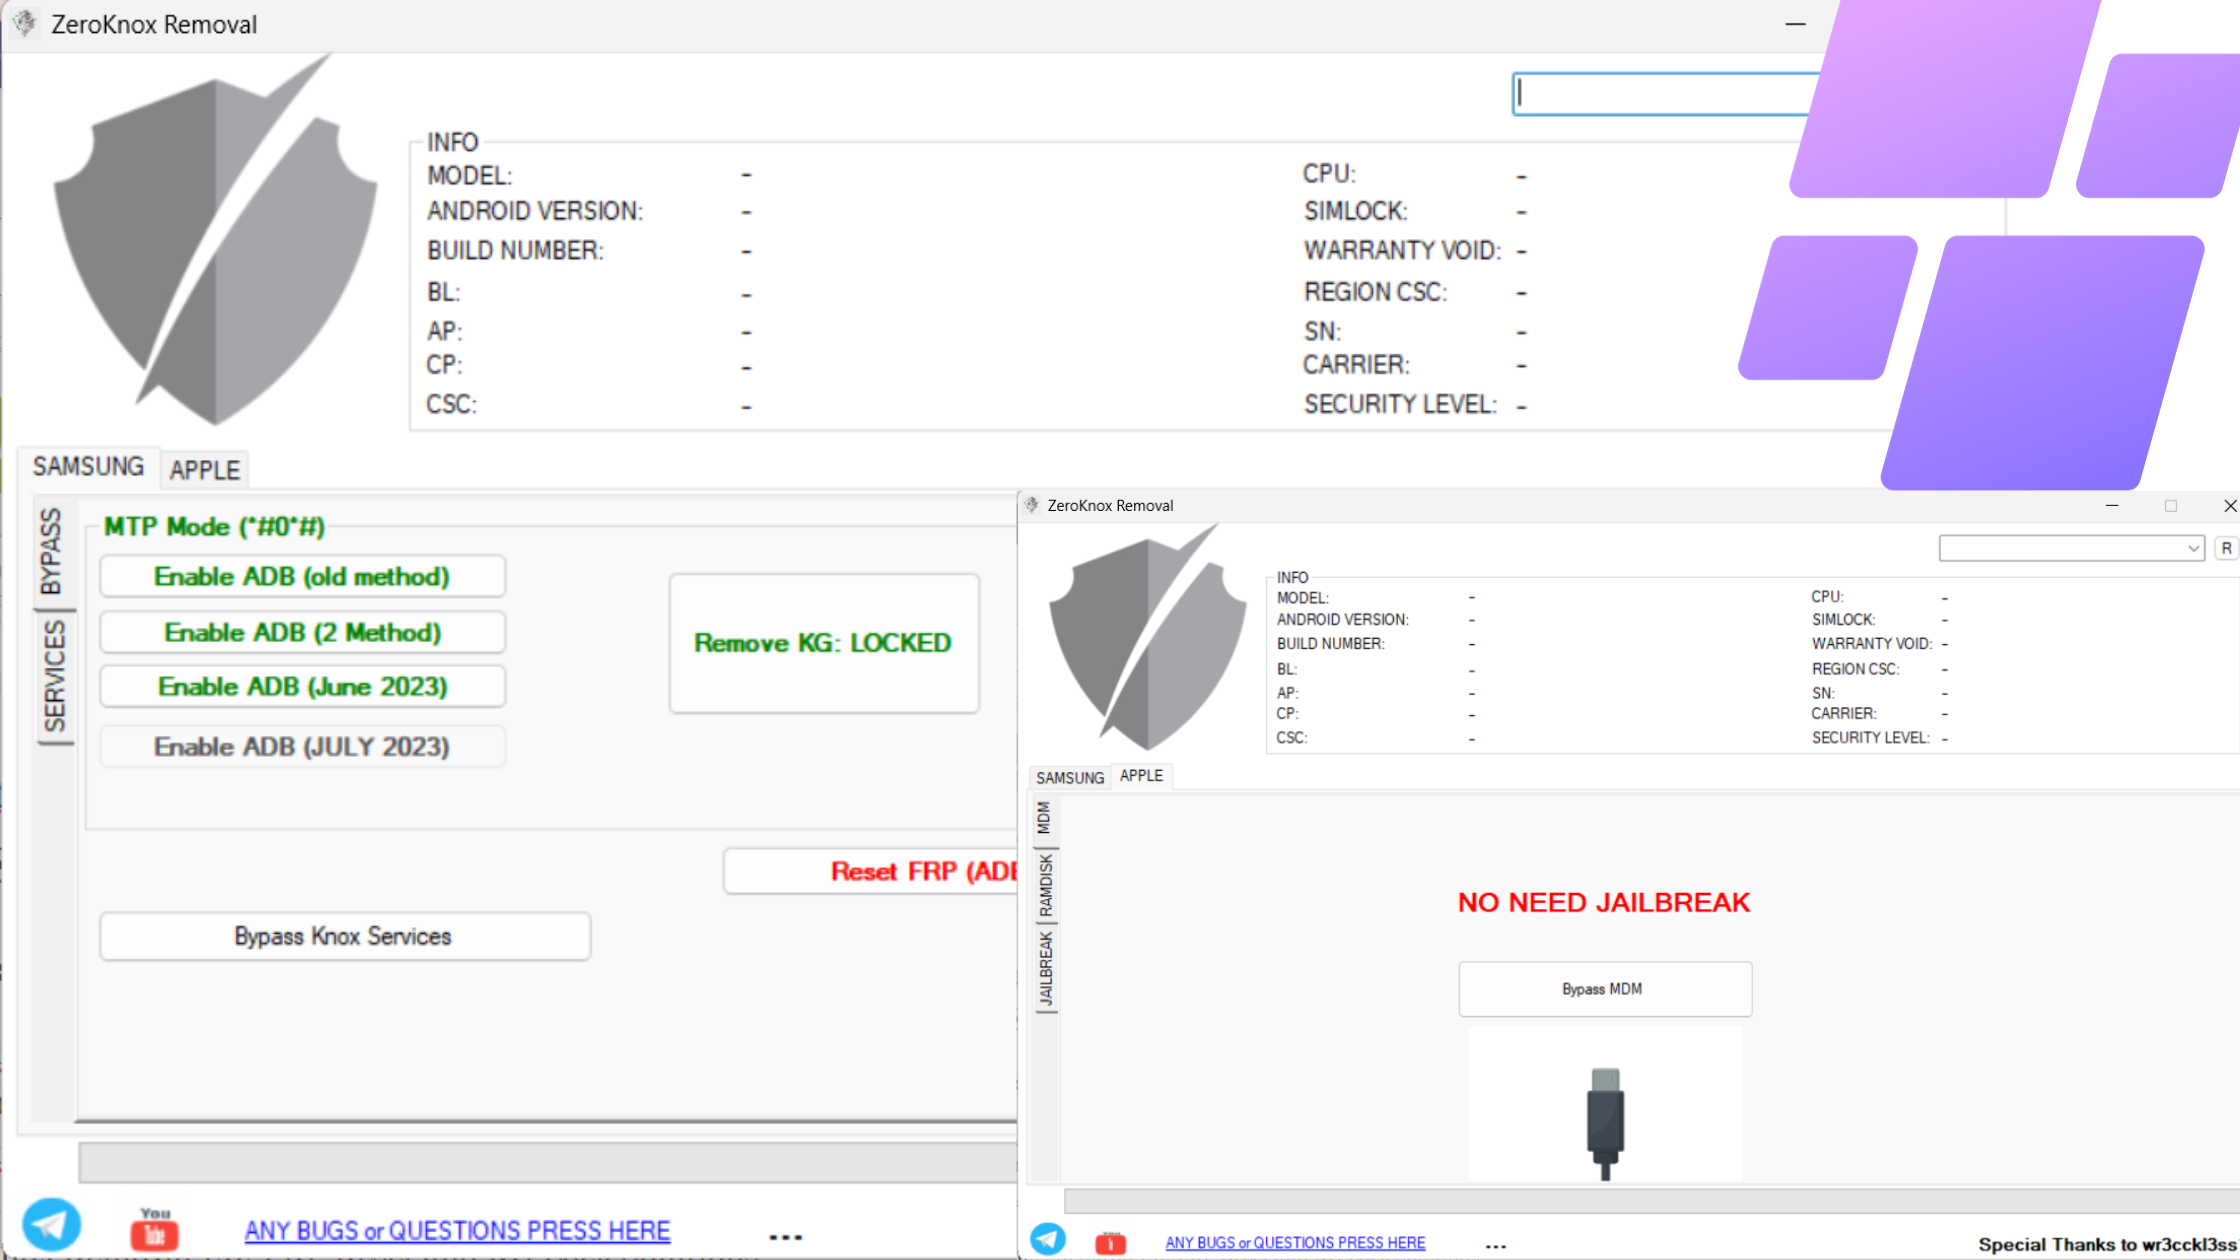Click the progress bar in small window

(1652, 1201)
